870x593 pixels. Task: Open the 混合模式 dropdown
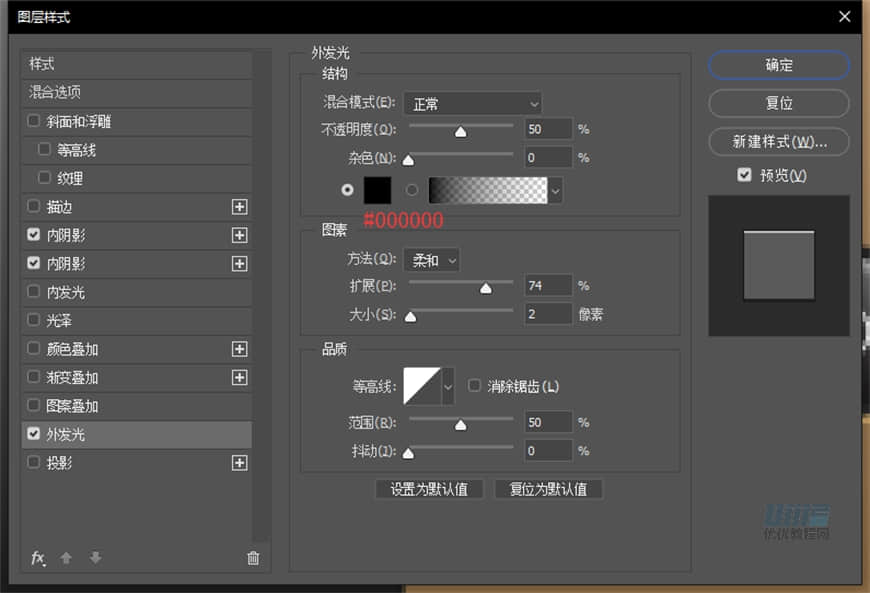tap(474, 103)
